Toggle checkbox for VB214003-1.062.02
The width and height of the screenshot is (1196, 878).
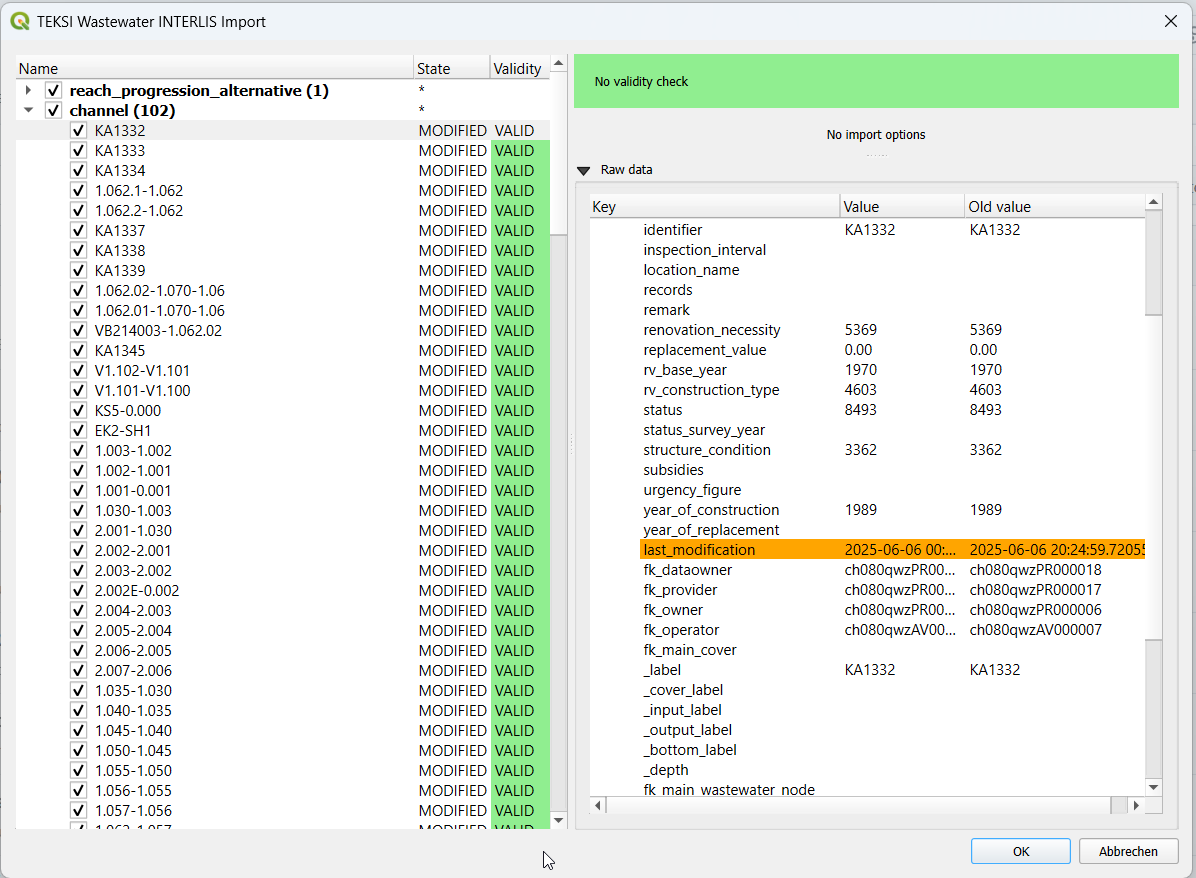coord(78,331)
